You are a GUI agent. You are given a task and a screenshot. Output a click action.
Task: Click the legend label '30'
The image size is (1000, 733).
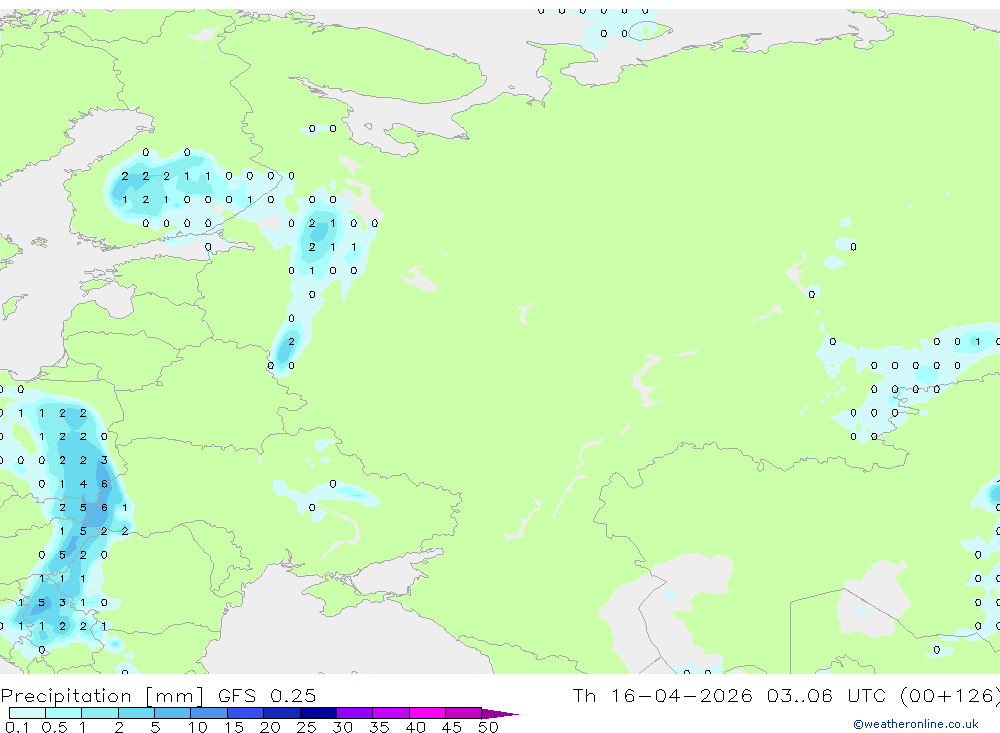(x=342, y=727)
